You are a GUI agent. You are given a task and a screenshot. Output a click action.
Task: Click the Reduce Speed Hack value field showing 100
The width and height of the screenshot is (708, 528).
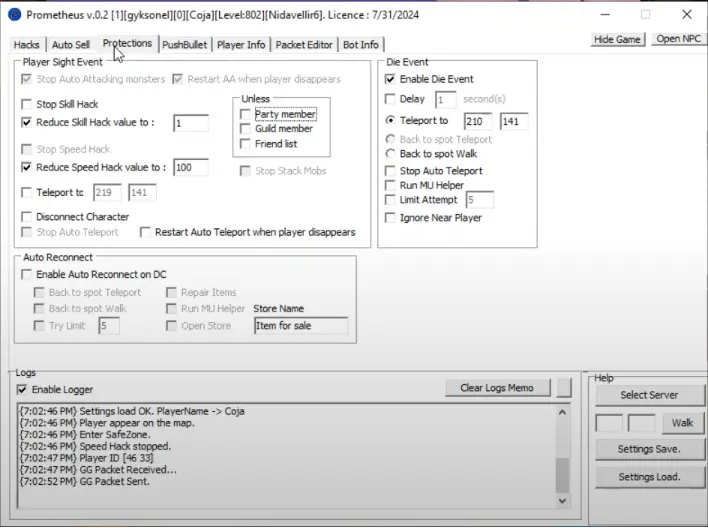[x=191, y=168]
